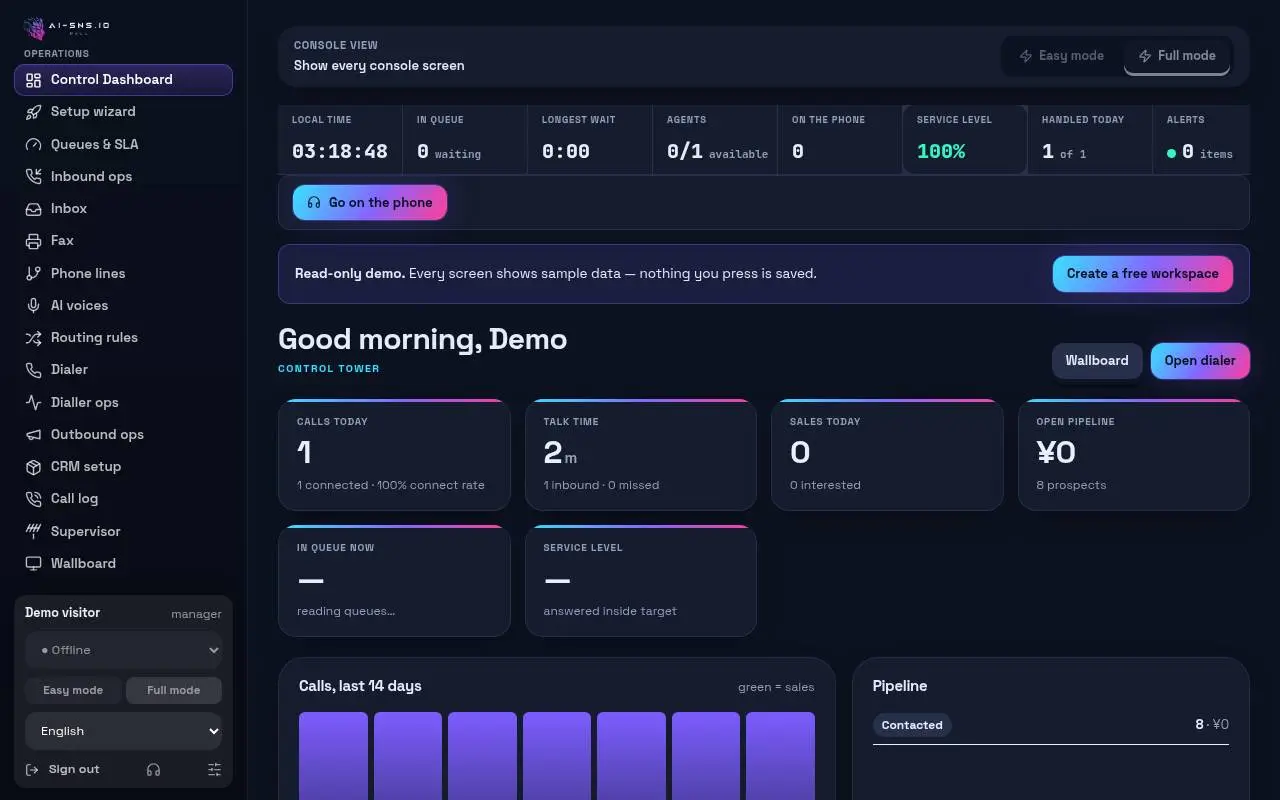Go to Setup wizard in sidebar

coord(123,112)
